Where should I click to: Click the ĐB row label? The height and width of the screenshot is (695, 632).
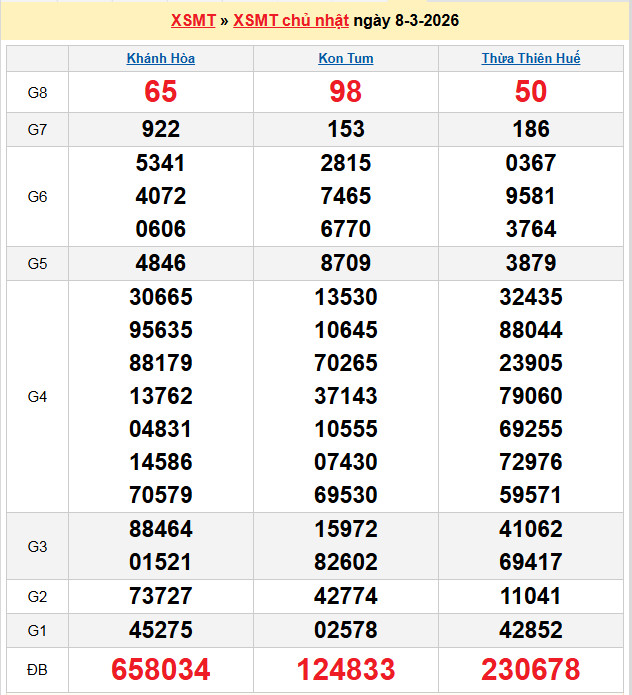point(37,669)
